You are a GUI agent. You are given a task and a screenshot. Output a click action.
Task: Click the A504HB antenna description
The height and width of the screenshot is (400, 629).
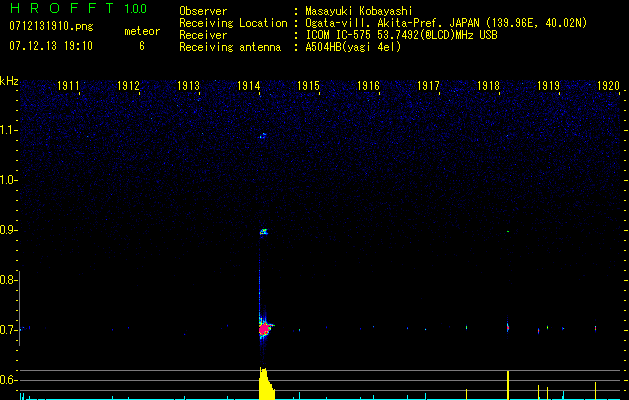[x=353, y=47]
